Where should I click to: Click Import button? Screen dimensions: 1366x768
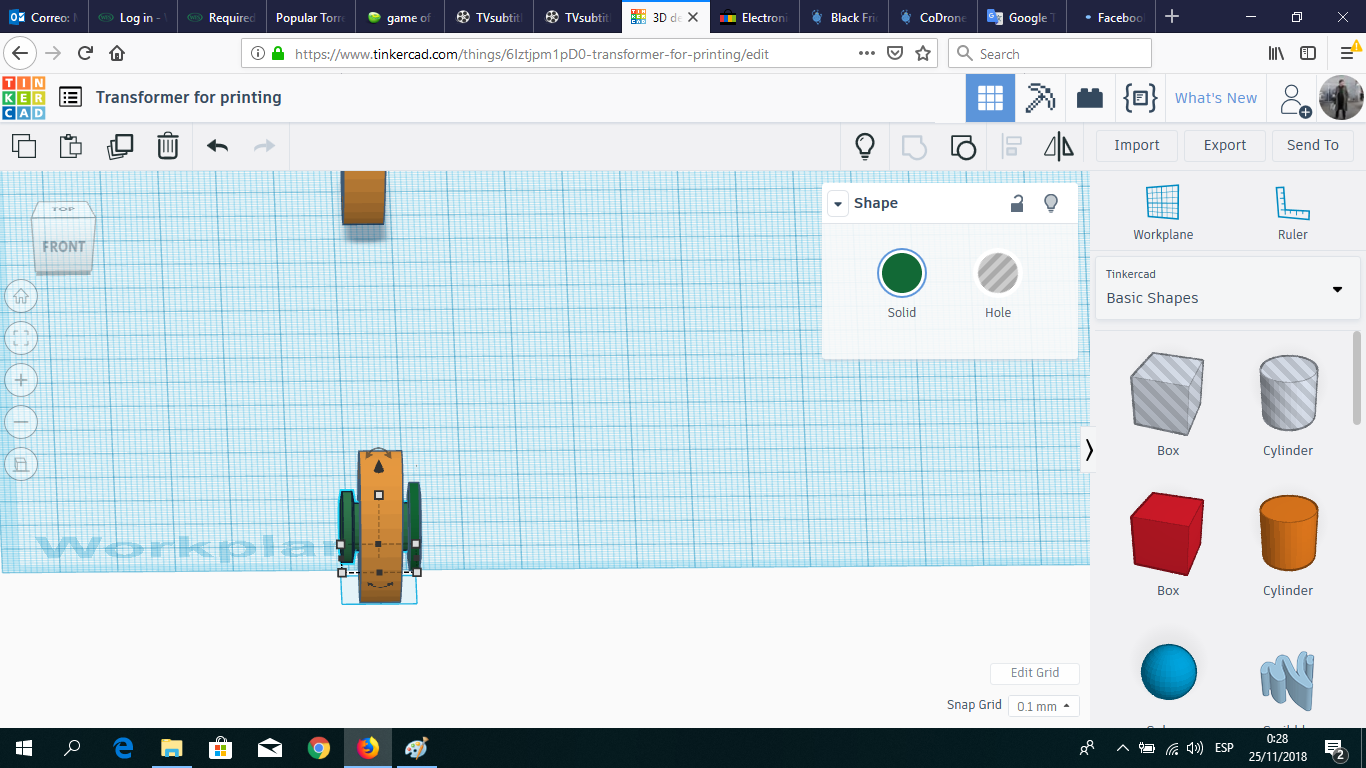(1137, 145)
